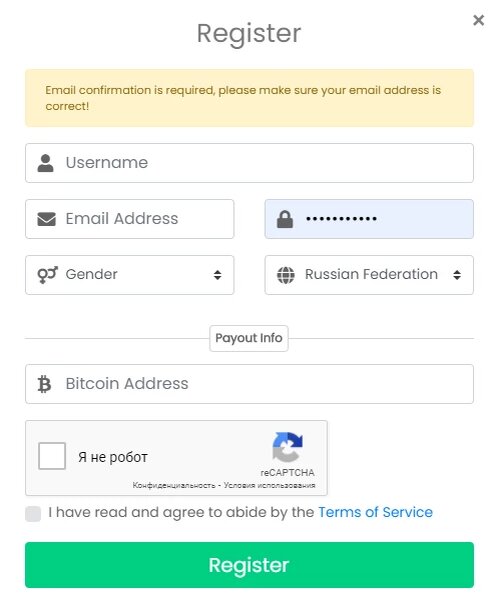Viewport: 494px width, 594px height.
Task: Open the Russian Federation country dropdown
Action: [369, 275]
